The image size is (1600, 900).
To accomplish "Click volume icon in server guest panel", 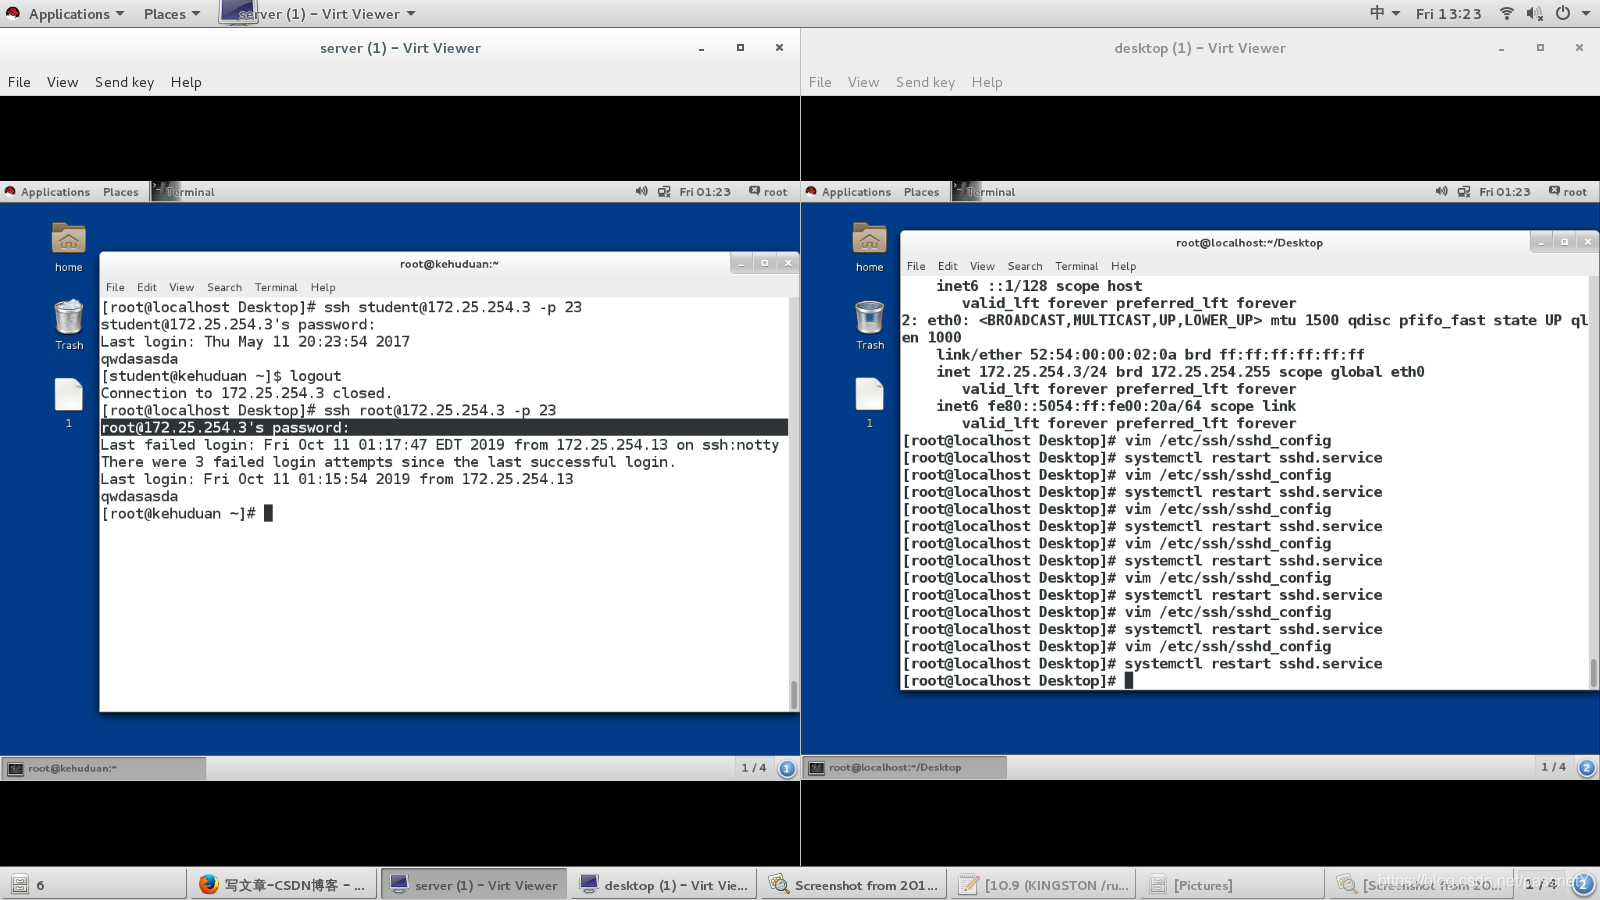I will pos(641,191).
